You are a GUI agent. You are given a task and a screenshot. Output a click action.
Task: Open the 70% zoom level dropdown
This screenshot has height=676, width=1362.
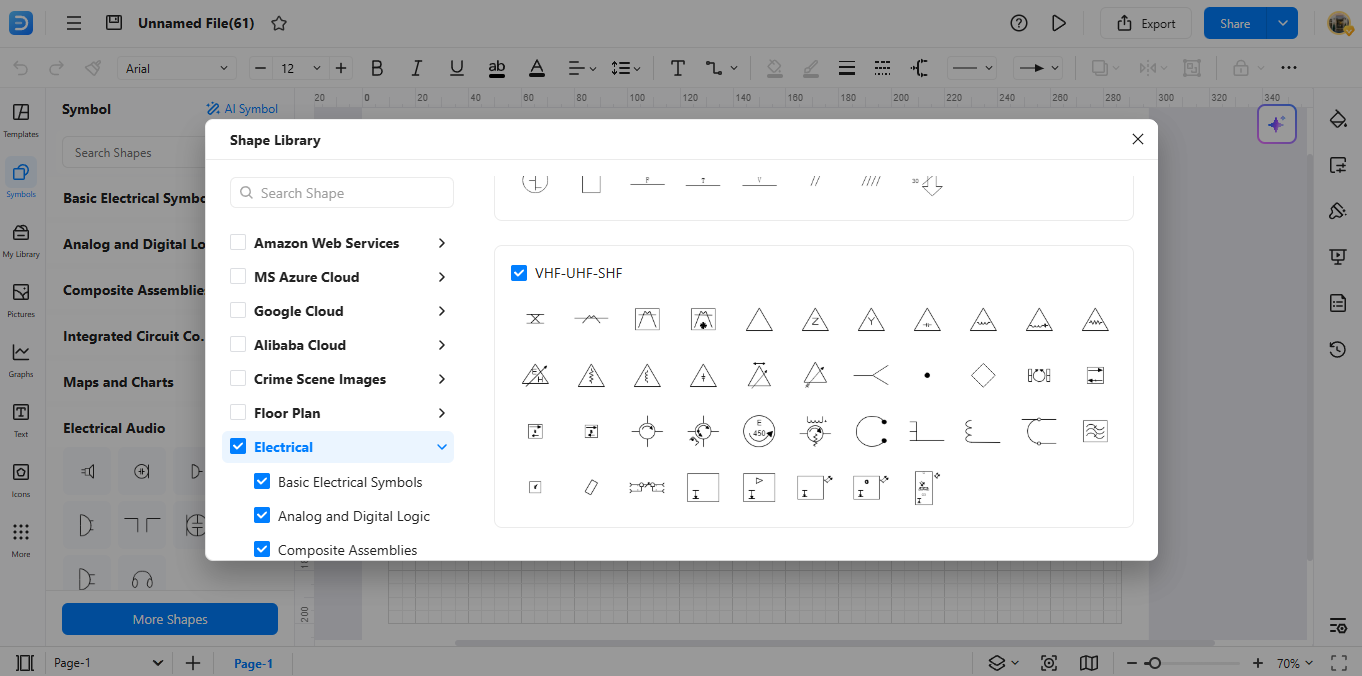tap(1295, 663)
